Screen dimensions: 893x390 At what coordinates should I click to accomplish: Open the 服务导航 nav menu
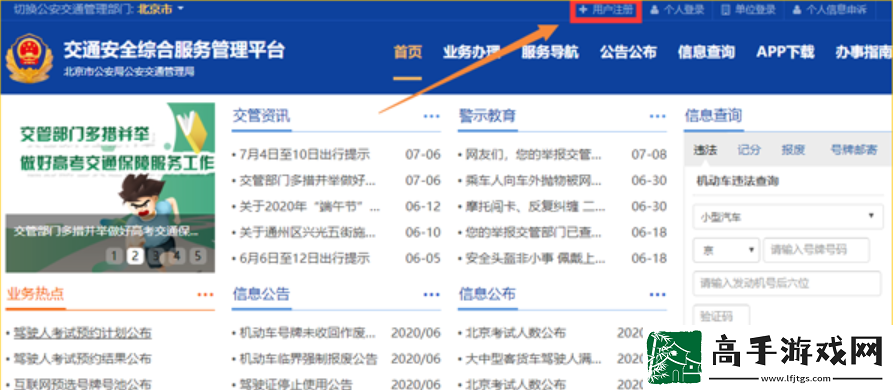[550, 52]
